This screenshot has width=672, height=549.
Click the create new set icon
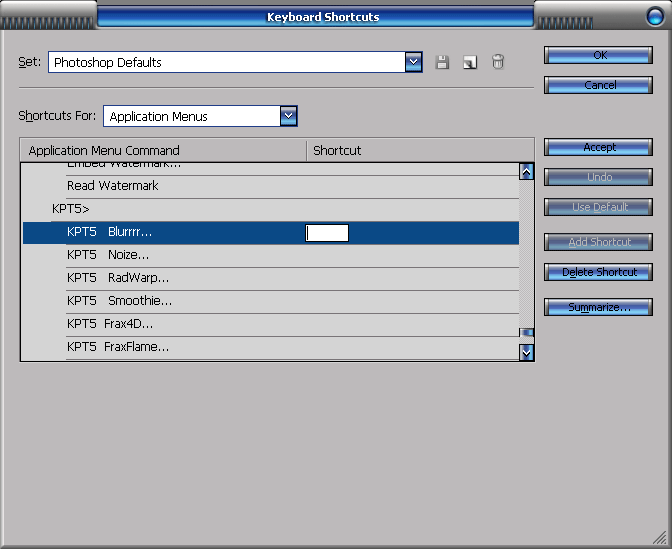[470, 63]
